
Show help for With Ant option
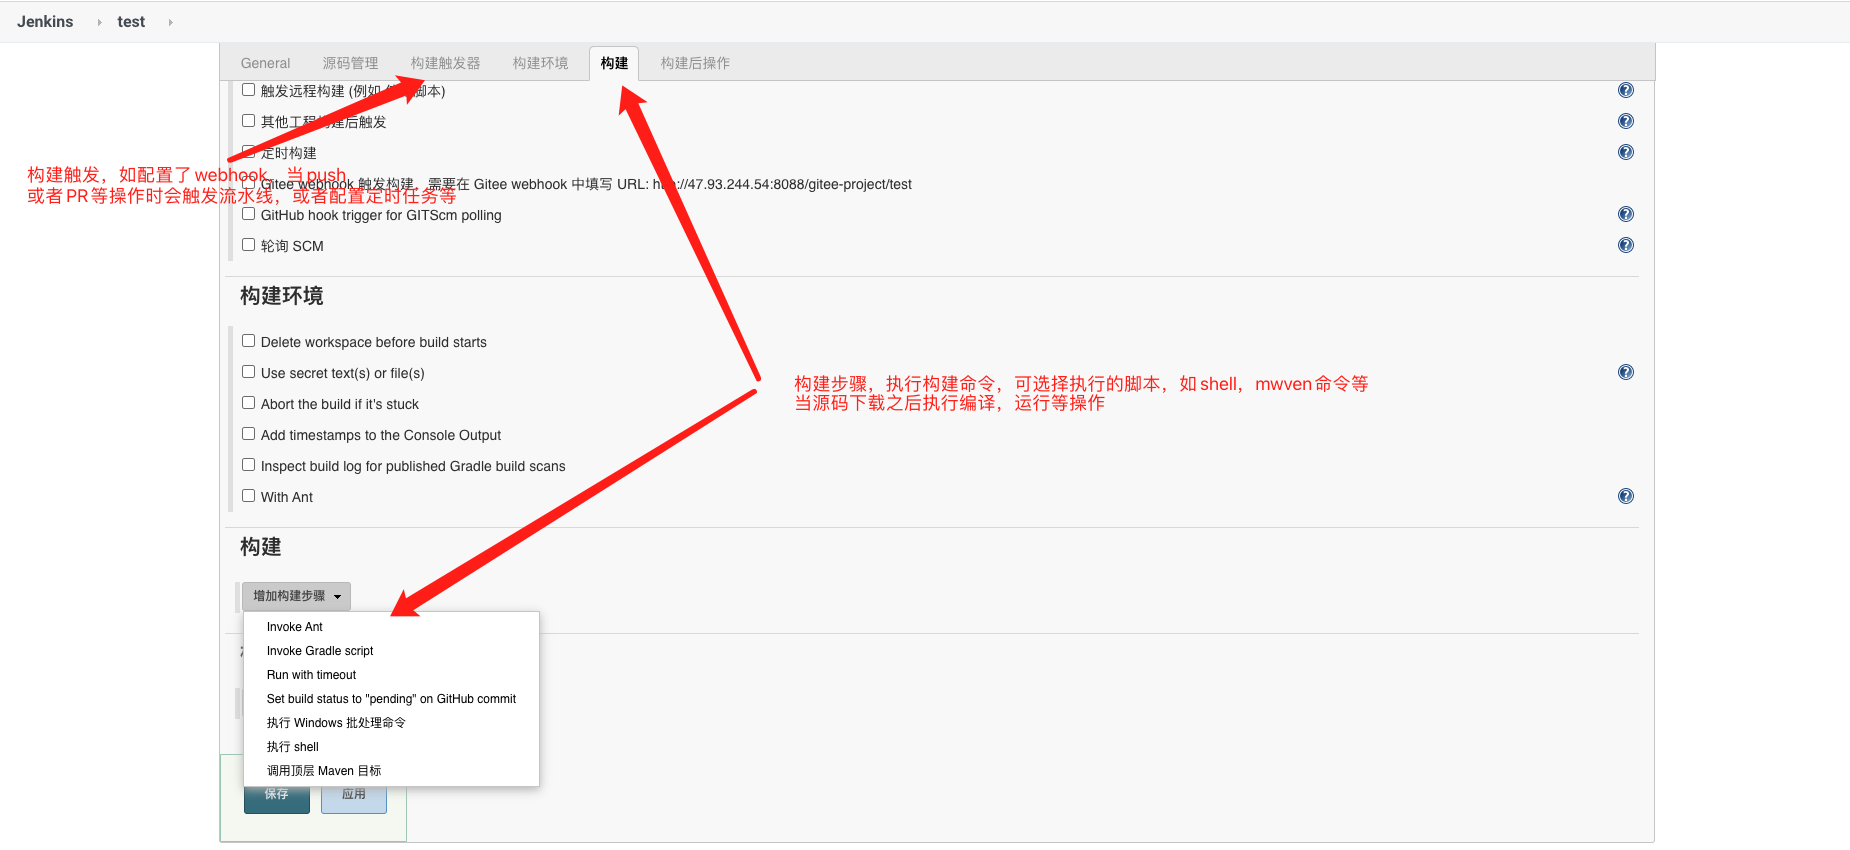click(1625, 496)
